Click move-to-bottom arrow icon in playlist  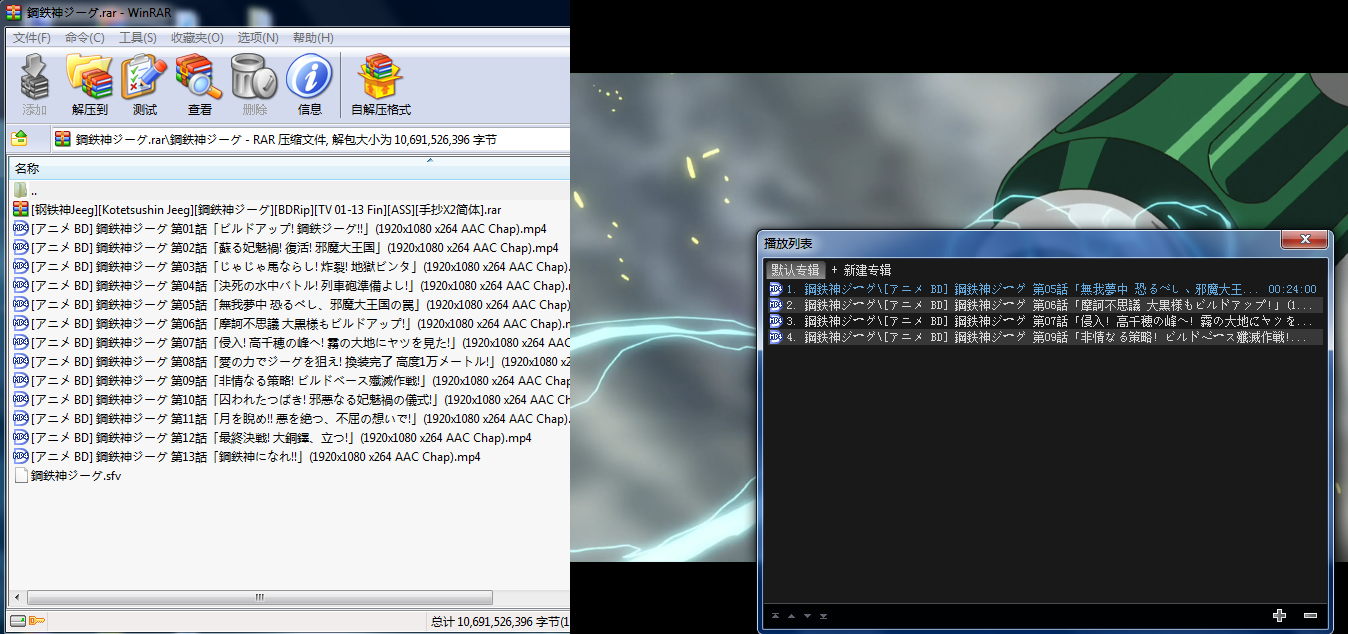pos(823,616)
